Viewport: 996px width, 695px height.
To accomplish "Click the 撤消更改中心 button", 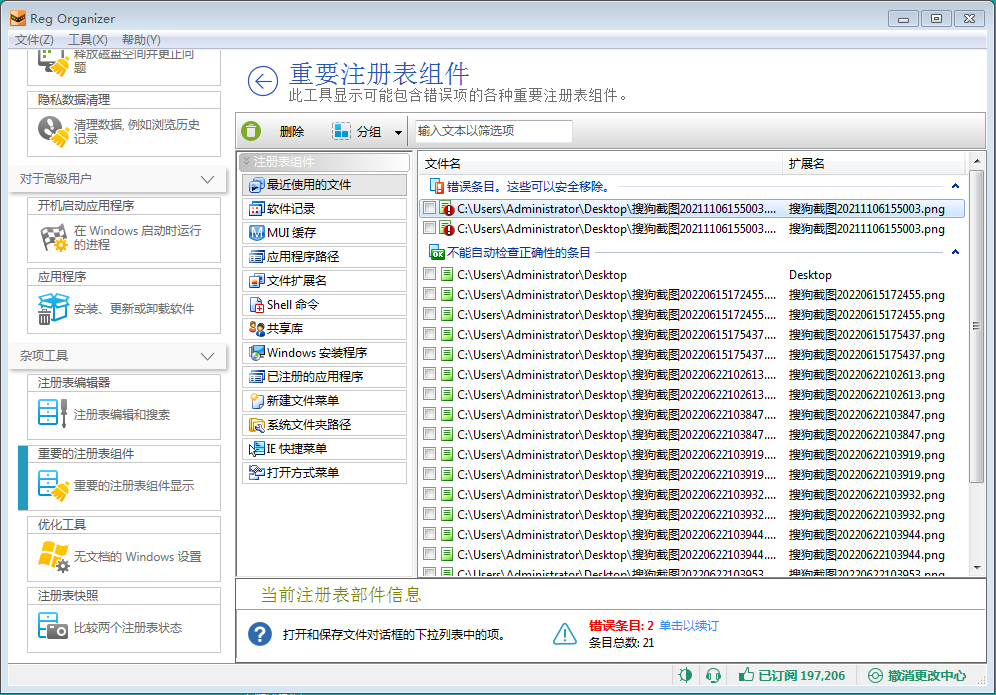I will [917, 675].
